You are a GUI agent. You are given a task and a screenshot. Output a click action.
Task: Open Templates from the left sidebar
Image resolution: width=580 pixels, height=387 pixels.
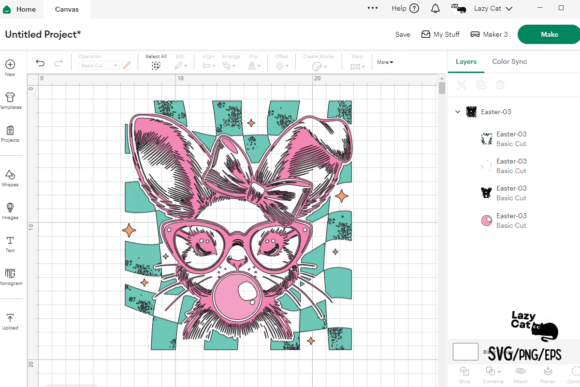(10, 101)
